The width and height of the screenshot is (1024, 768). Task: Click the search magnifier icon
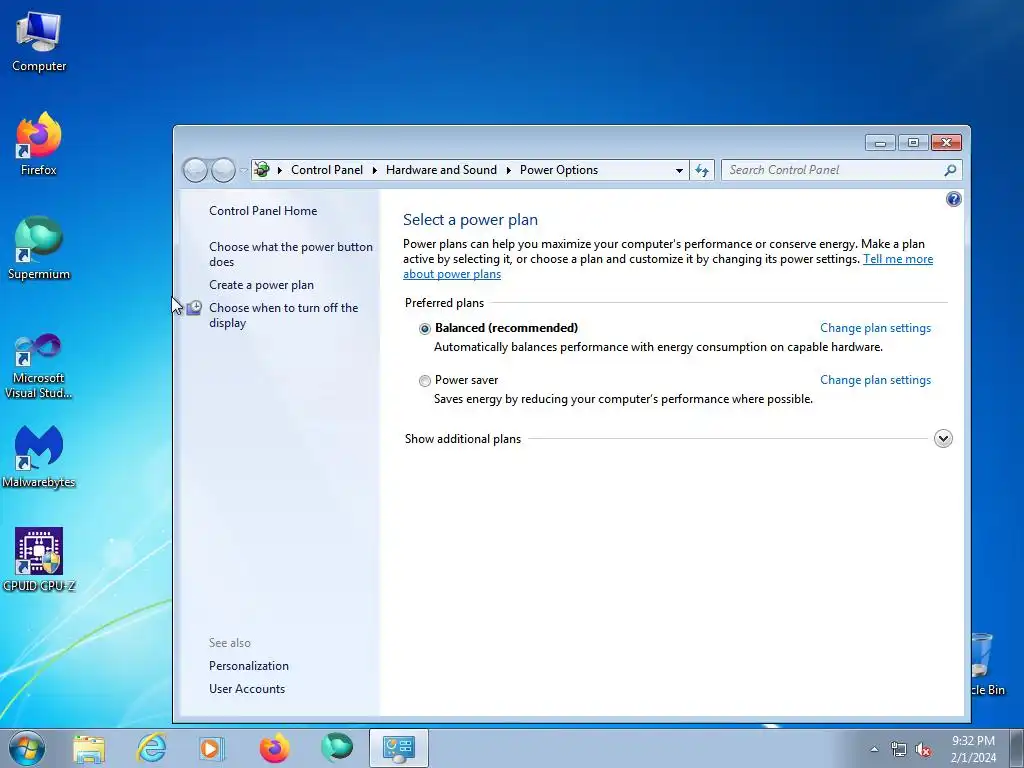(x=950, y=170)
